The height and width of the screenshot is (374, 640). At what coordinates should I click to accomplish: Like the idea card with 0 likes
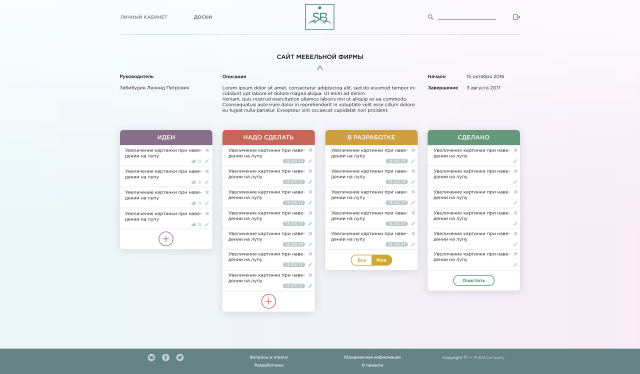click(x=194, y=203)
